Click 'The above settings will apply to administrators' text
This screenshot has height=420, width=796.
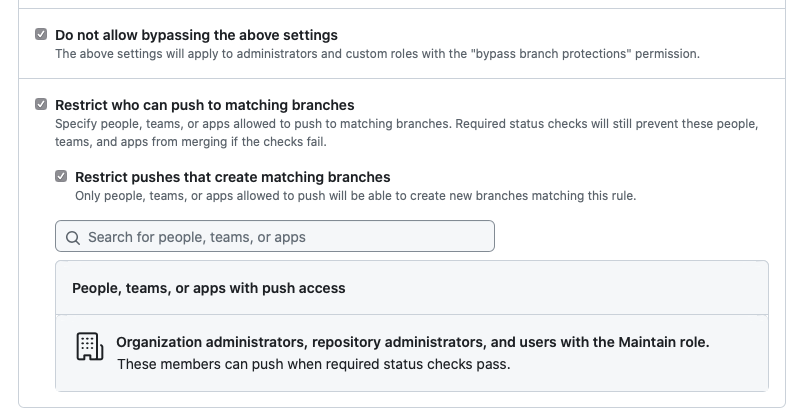click(x=186, y=54)
